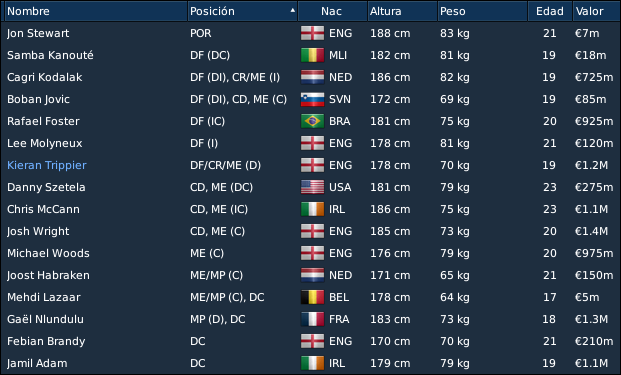The width and height of the screenshot is (621, 375).
Task: Sort table by Nombre column header
Action: click(96, 11)
